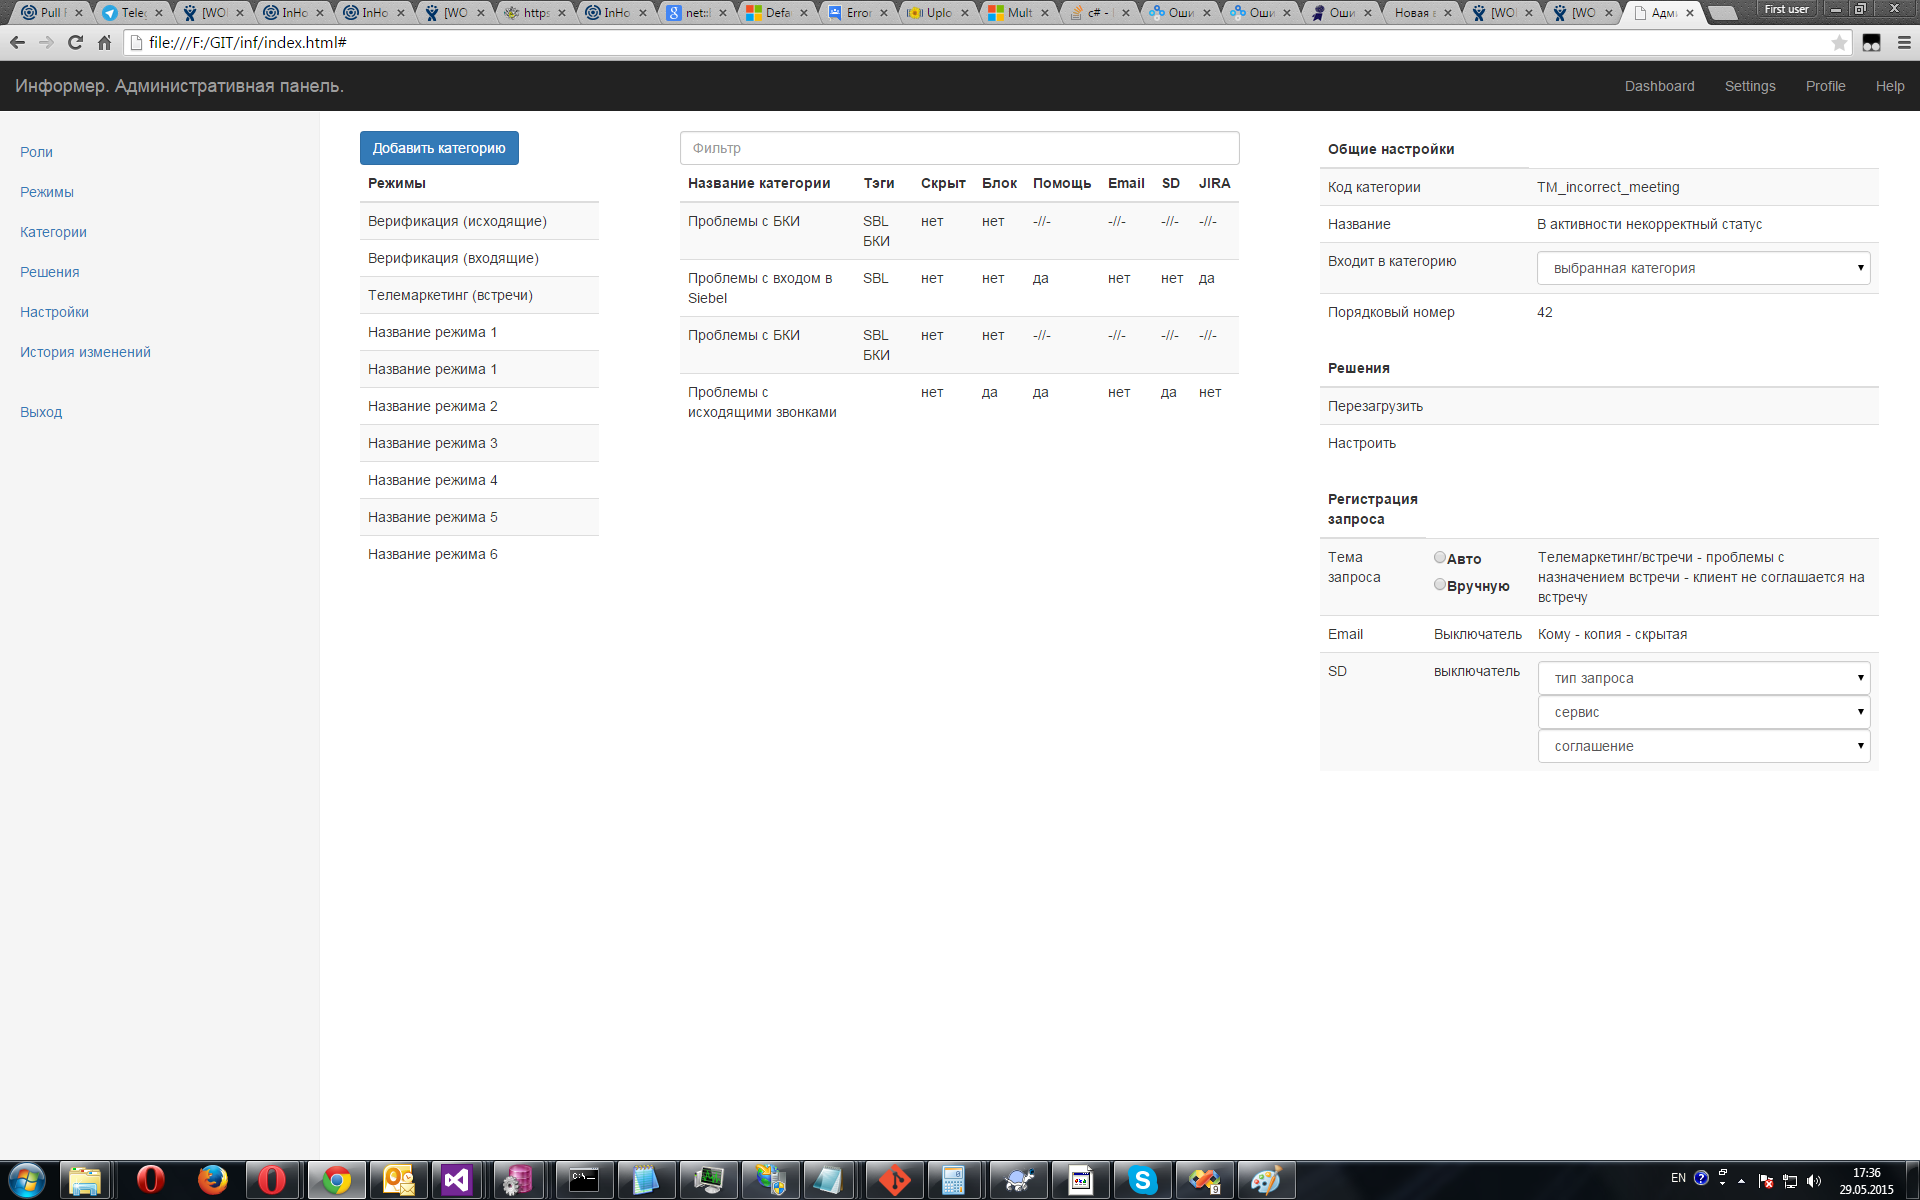The image size is (1920, 1200).
Task: Bookmark page with star icon
Action: point(1839,43)
